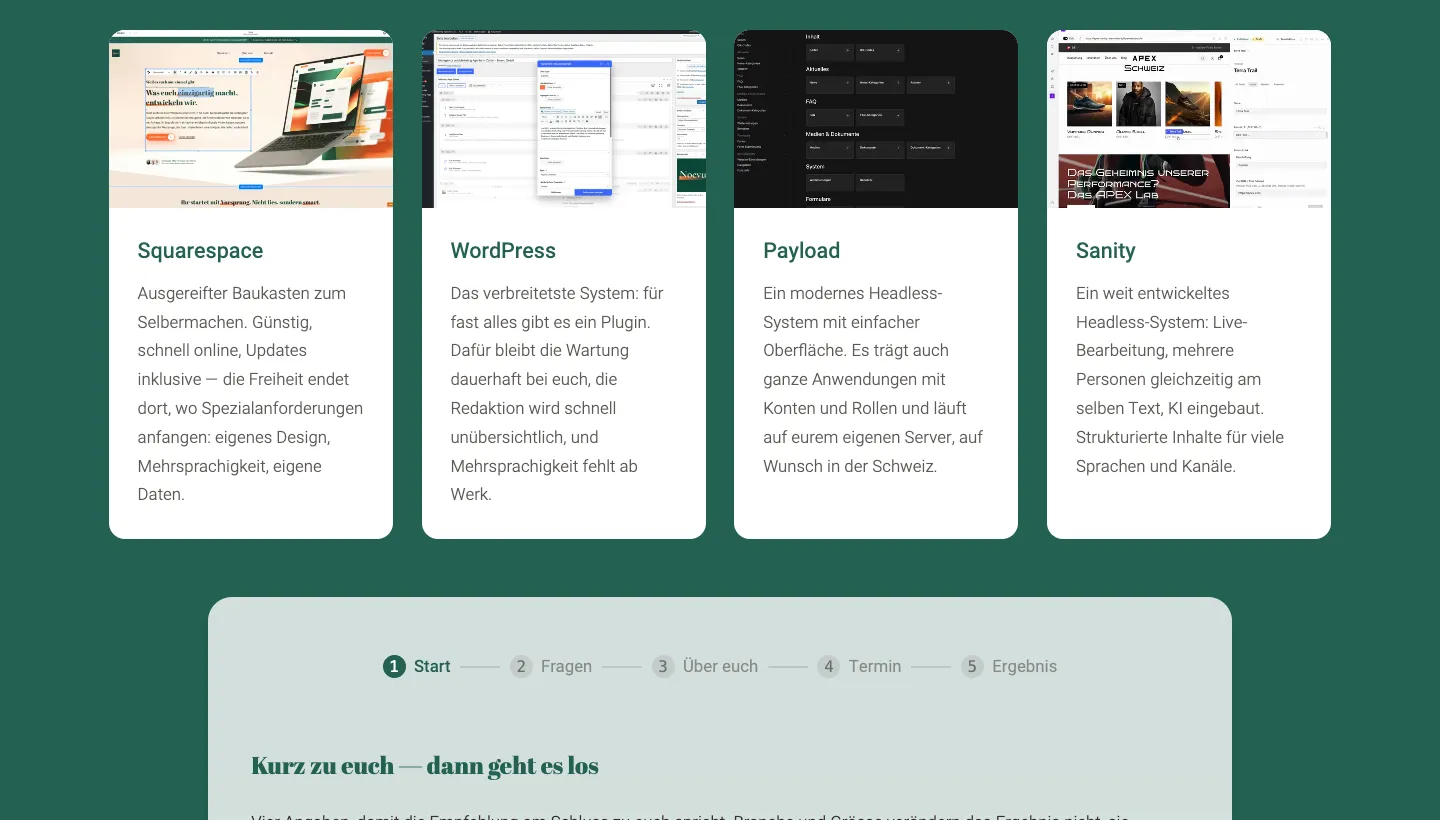Image resolution: width=1440 pixels, height=820 pixels.
Task: Click the Payload description starting 'Ein modernes Headless-System'
Action: [873, 380]
